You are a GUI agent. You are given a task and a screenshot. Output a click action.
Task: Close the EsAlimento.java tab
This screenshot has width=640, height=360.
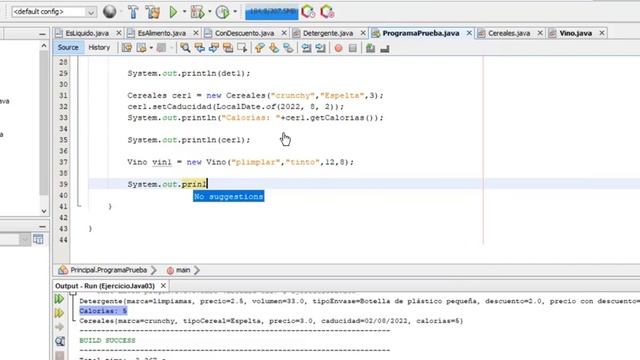[196, 33]
